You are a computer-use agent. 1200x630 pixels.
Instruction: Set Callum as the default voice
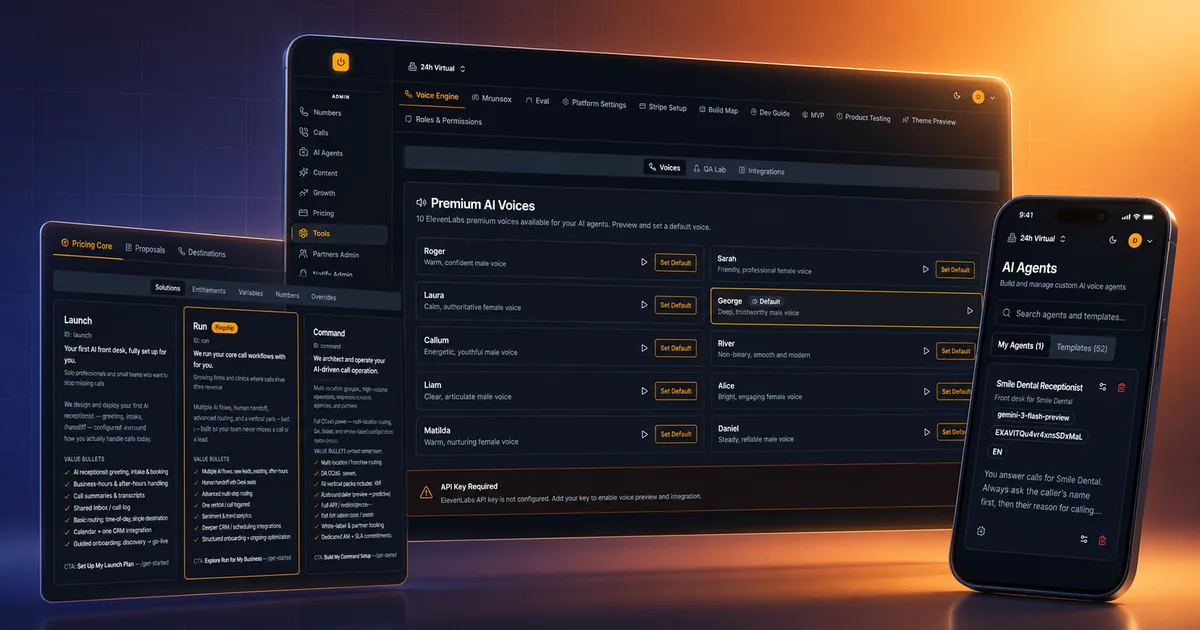coord(675,348)
